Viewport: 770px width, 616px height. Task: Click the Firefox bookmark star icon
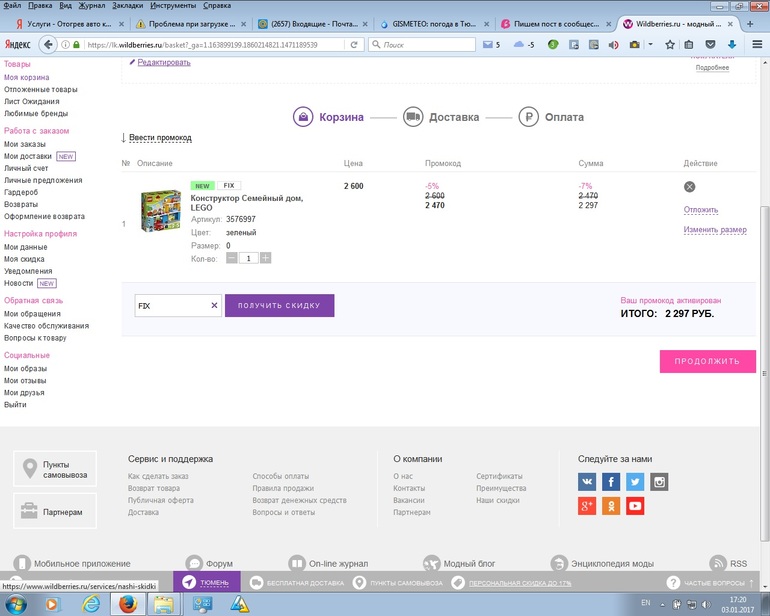tap(670, 44)
